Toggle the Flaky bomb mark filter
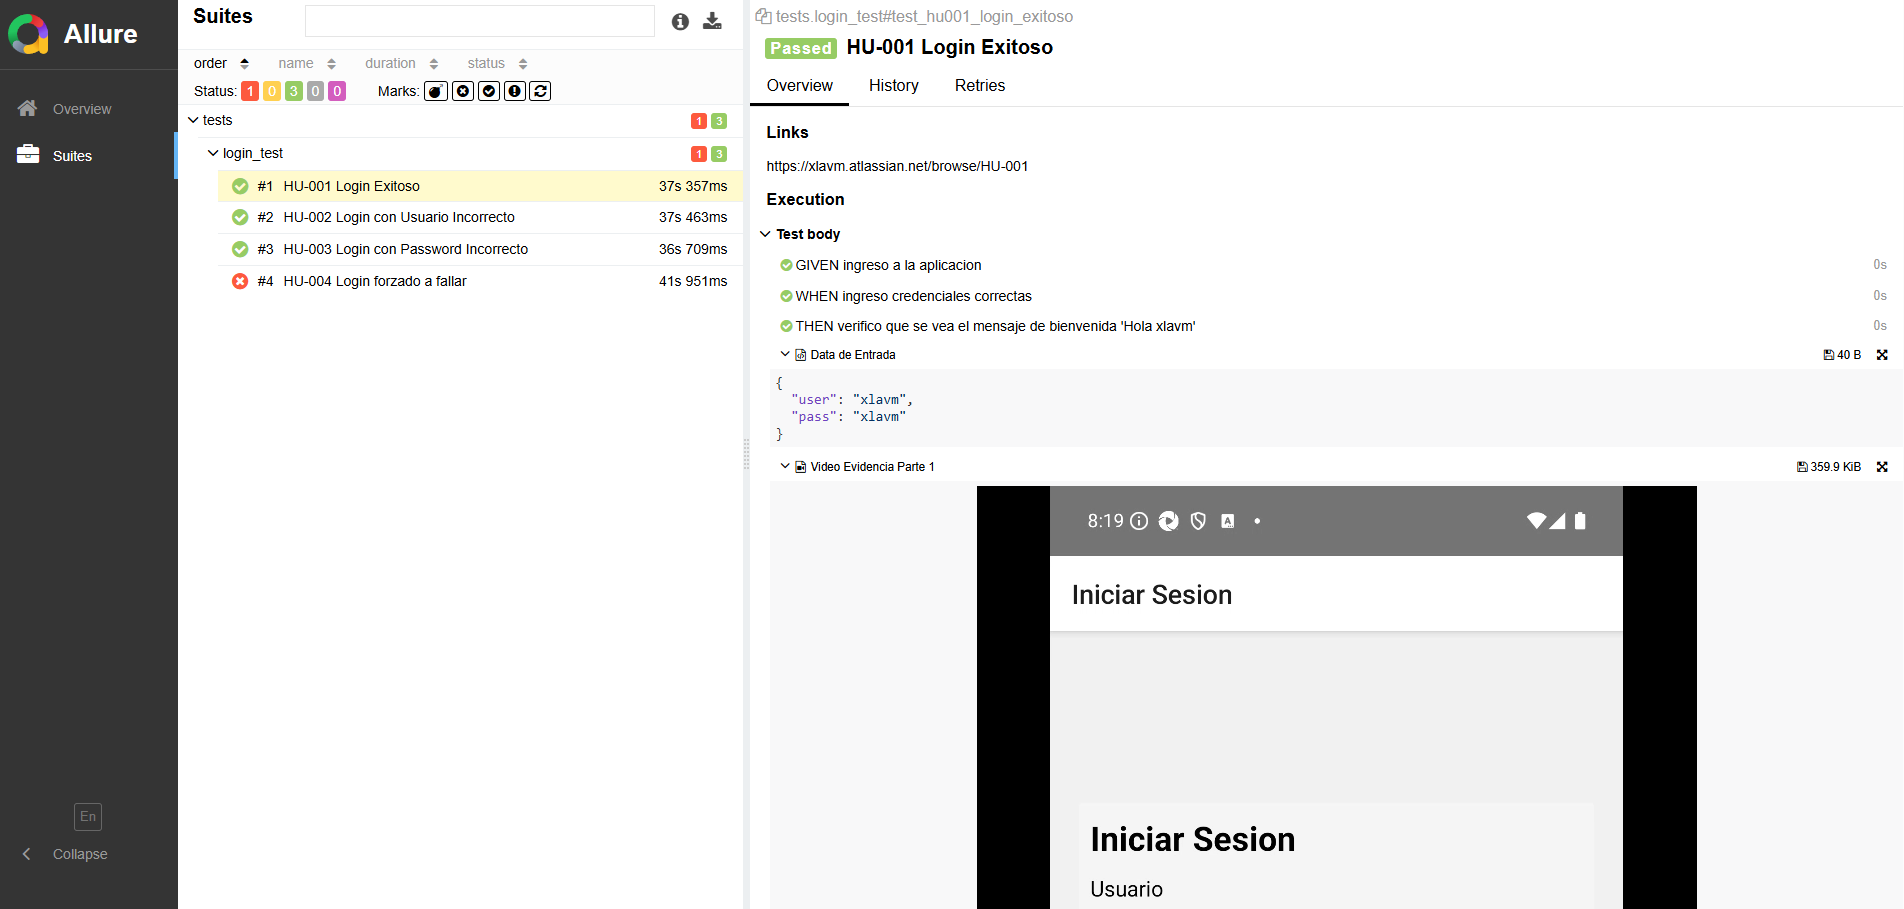Viewport: 1904px width, 909px height. tap(436, 91)
